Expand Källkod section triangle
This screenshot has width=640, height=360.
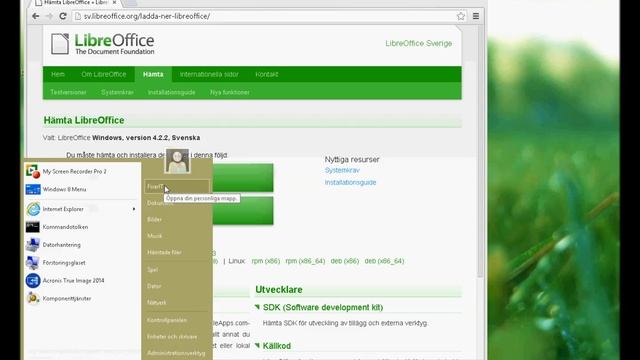pyautogui.click(x=257, y=345)
